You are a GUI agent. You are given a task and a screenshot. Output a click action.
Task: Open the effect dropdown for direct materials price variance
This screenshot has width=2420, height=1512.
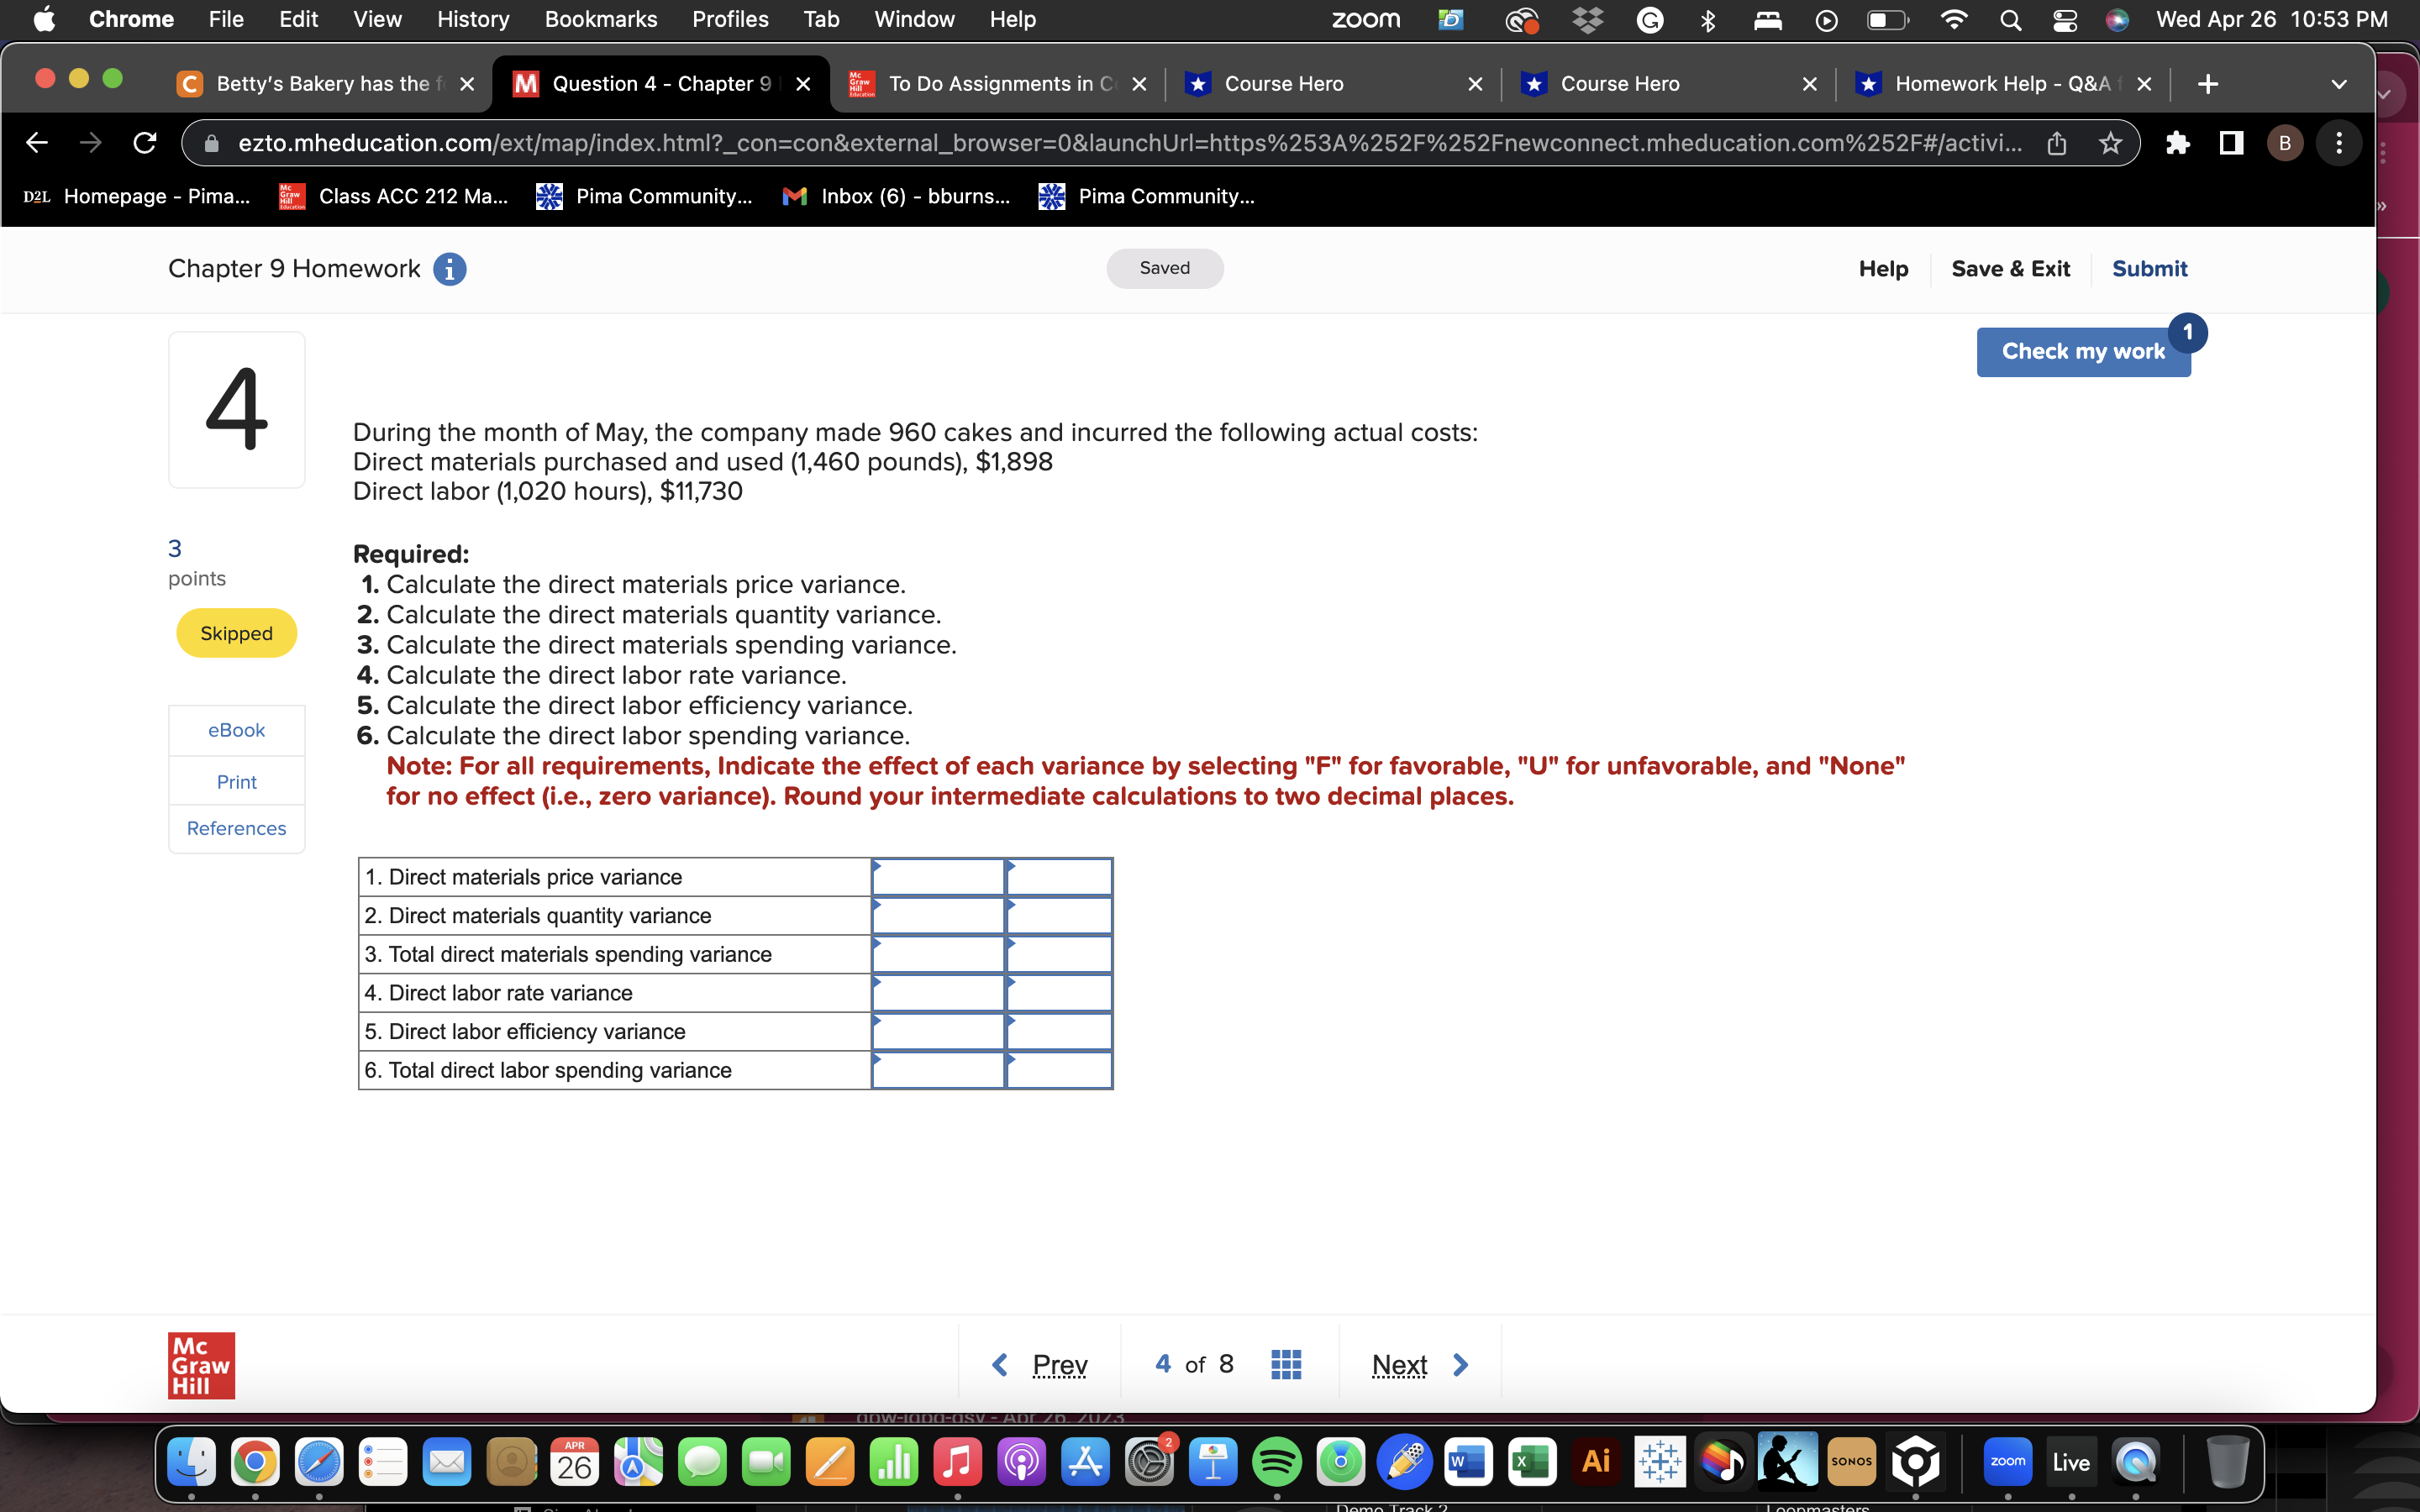[1058, 876]
